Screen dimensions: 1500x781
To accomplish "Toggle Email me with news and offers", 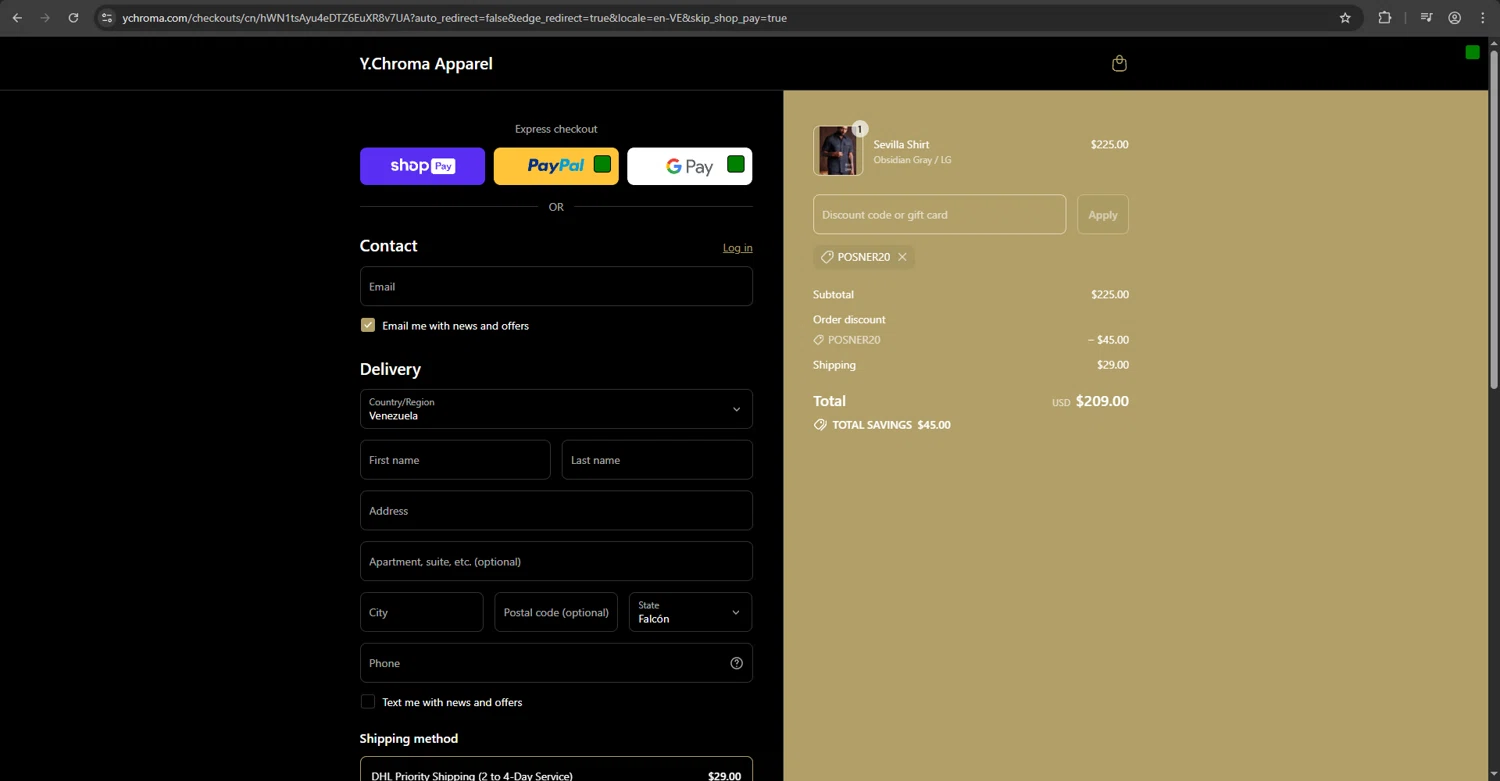I will coord(368,325).
